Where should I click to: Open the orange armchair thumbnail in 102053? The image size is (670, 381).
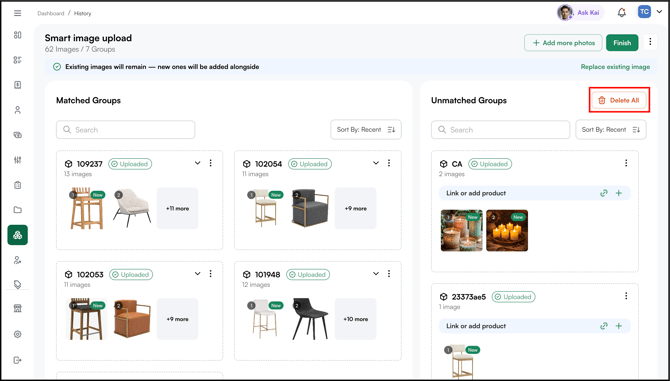click(x=132, y=319)
